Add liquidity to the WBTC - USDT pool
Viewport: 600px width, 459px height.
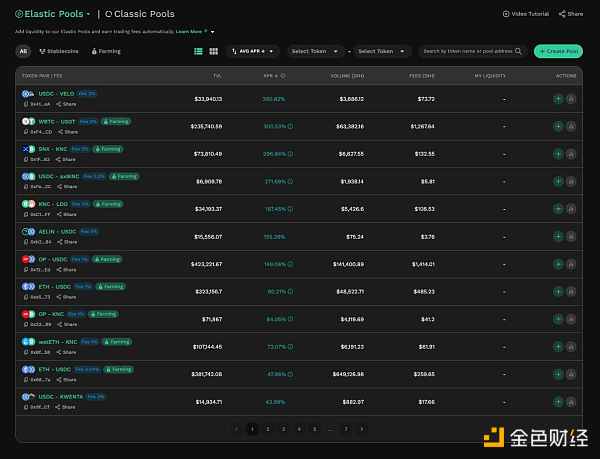click(558, 126)
